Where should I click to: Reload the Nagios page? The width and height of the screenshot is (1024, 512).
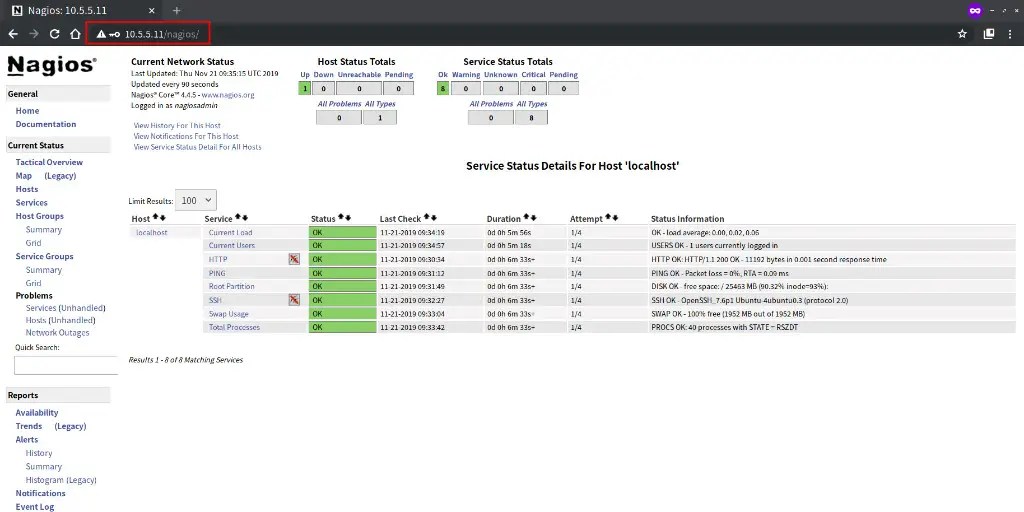click(x=55, y=34)
